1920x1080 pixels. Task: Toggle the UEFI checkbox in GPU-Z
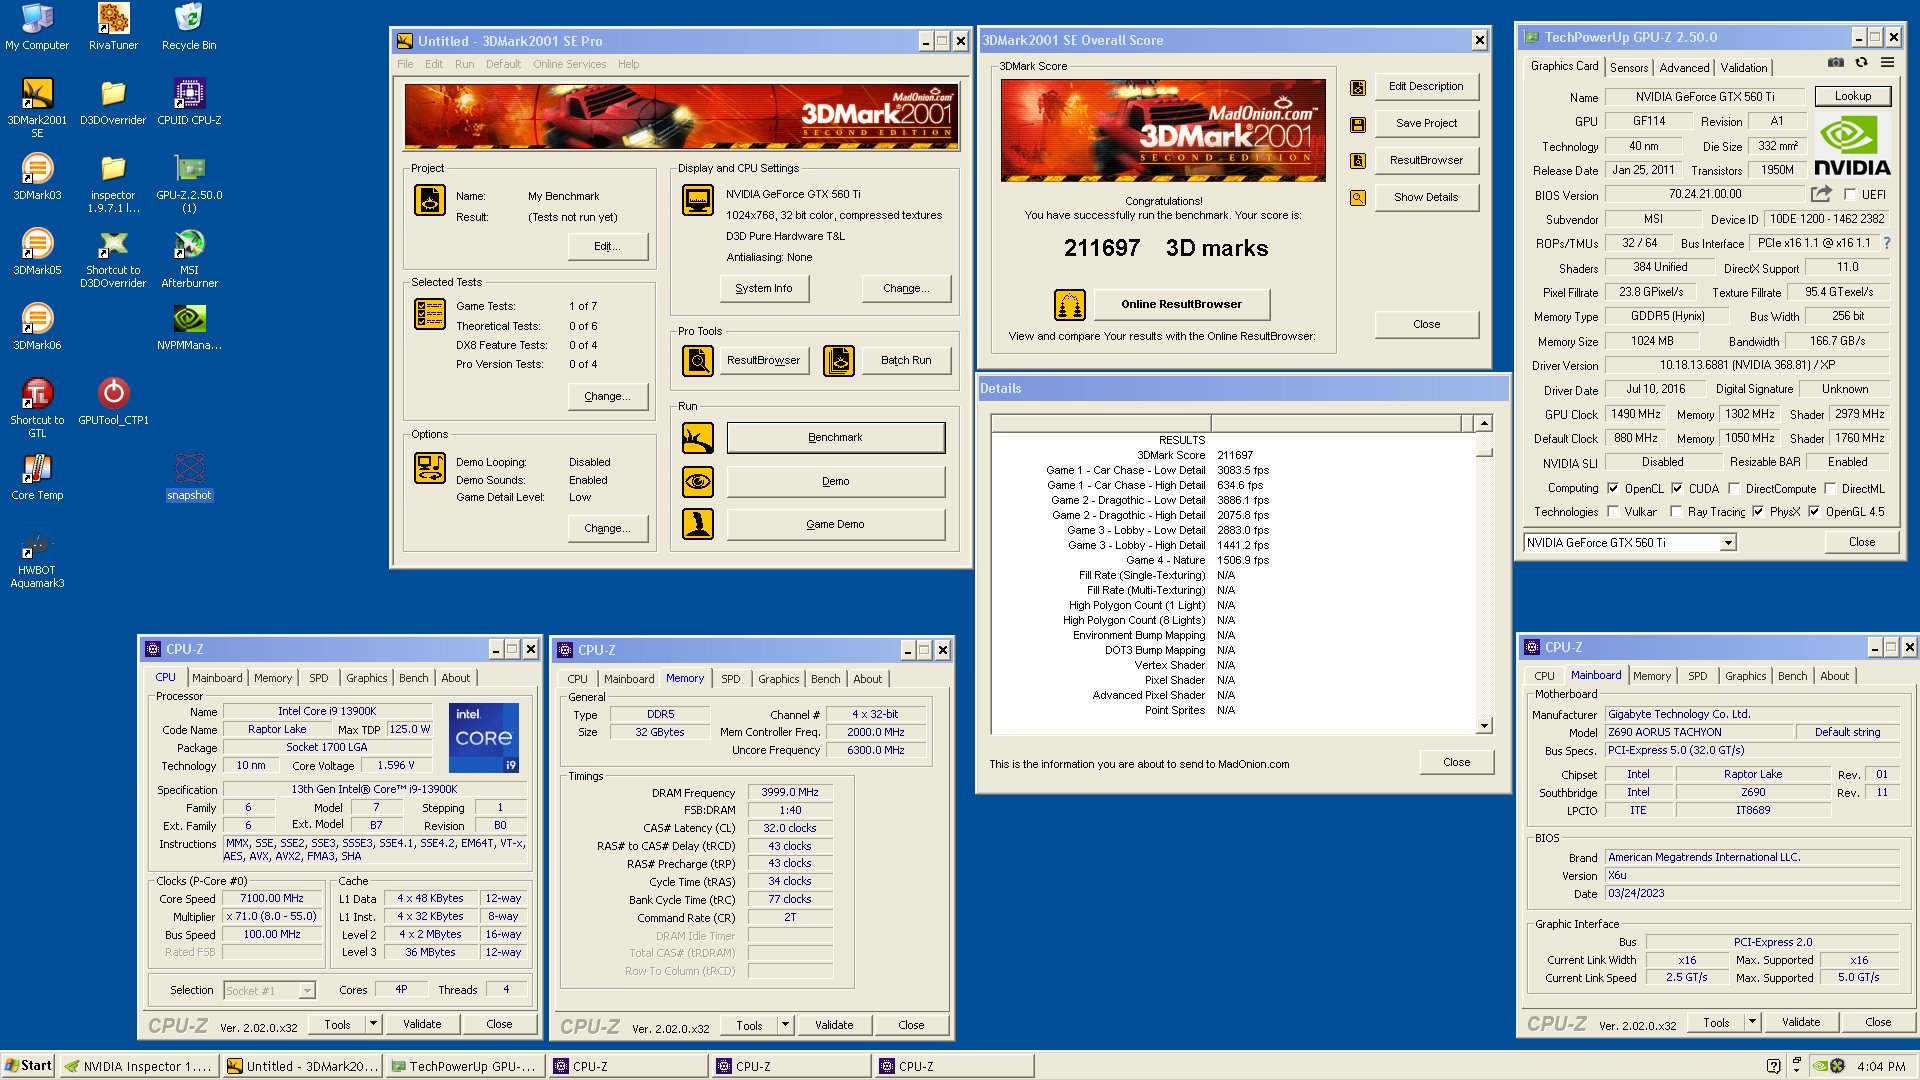[x=1850, y=195]
